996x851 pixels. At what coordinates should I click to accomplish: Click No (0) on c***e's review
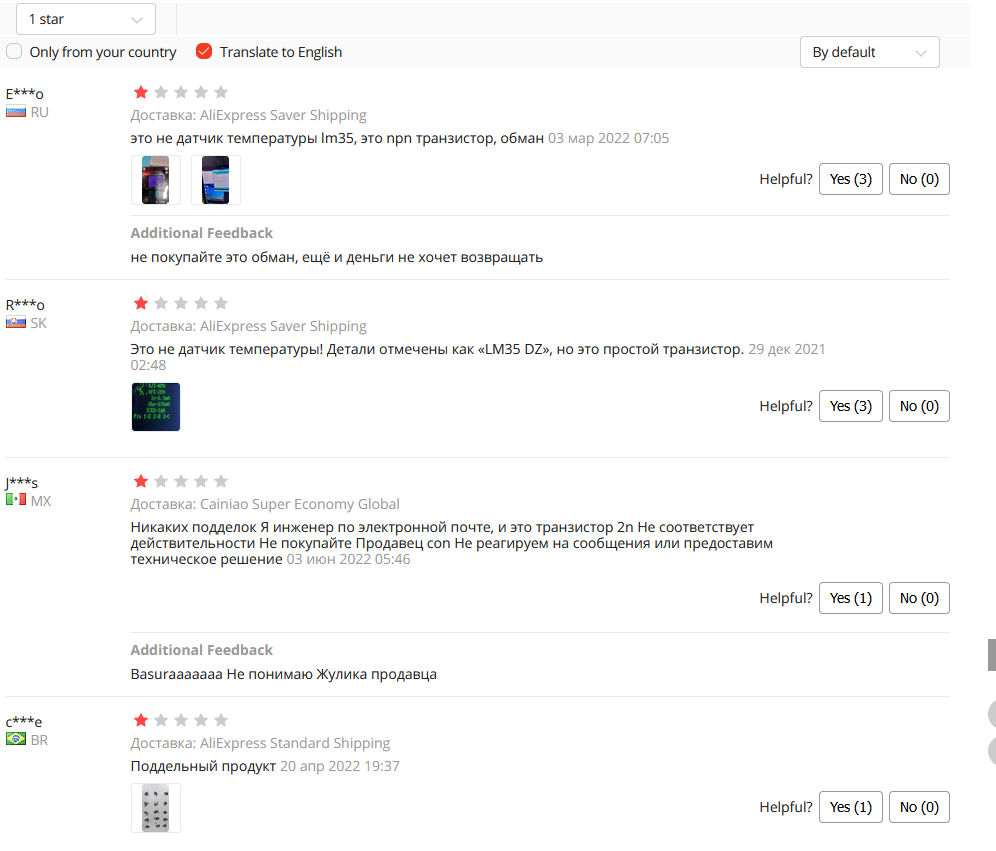(x=919, y=807)
